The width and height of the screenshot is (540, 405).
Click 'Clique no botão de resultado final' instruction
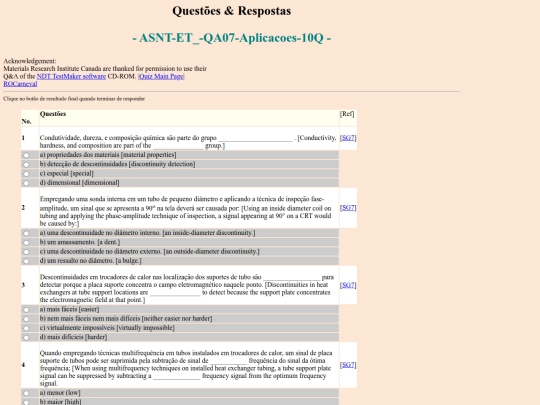(74, 99)
